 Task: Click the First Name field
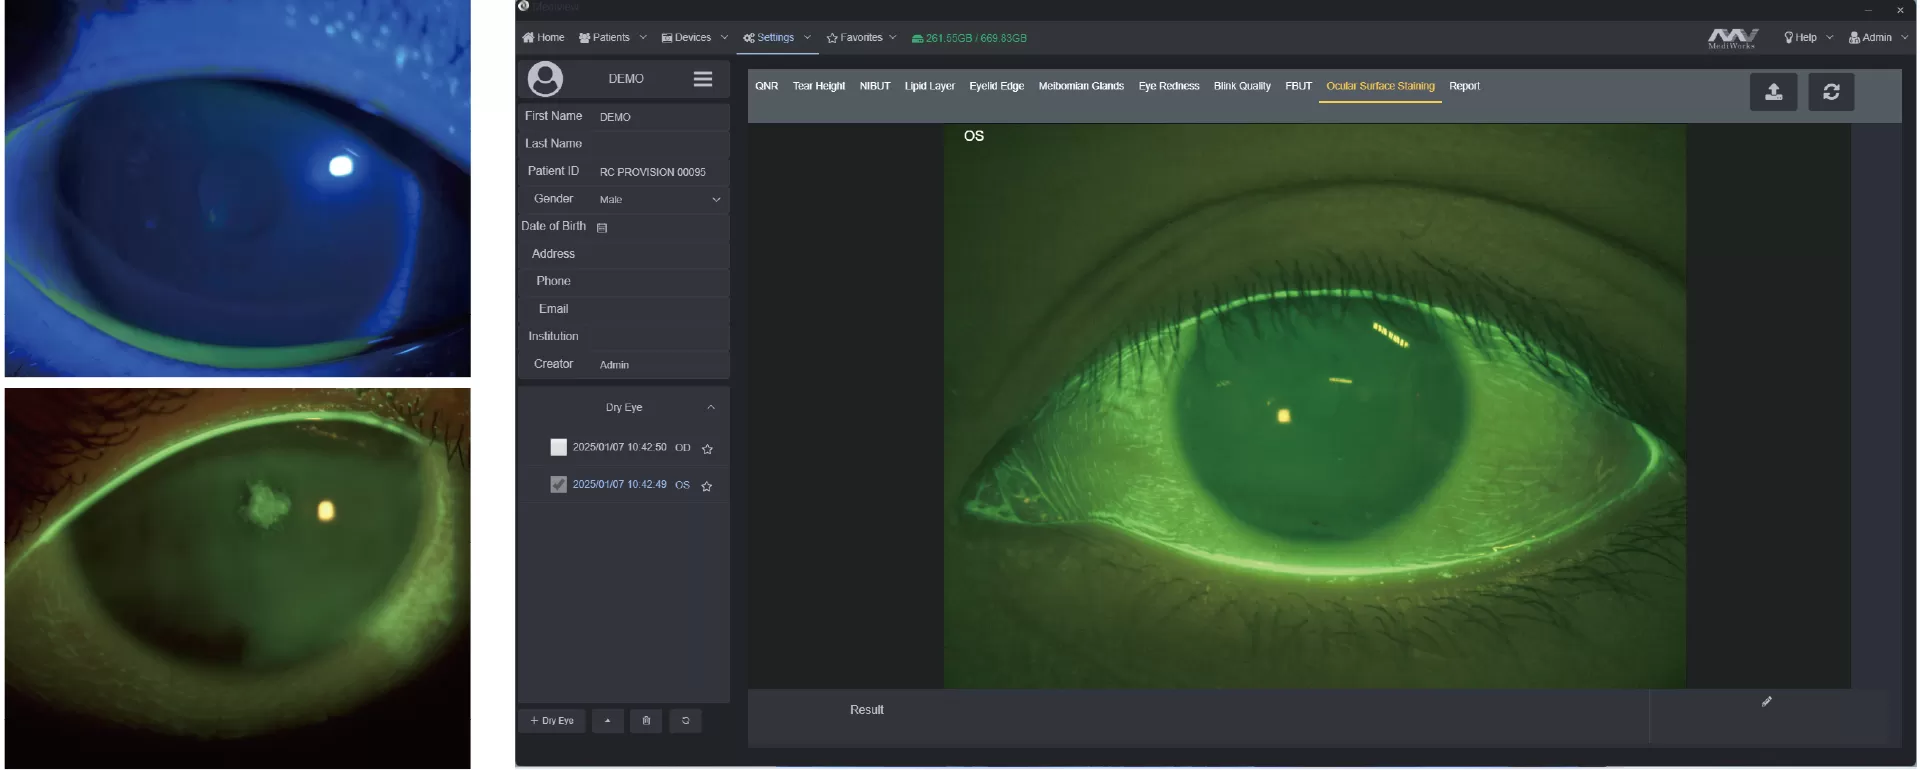[x=662, y=117]
